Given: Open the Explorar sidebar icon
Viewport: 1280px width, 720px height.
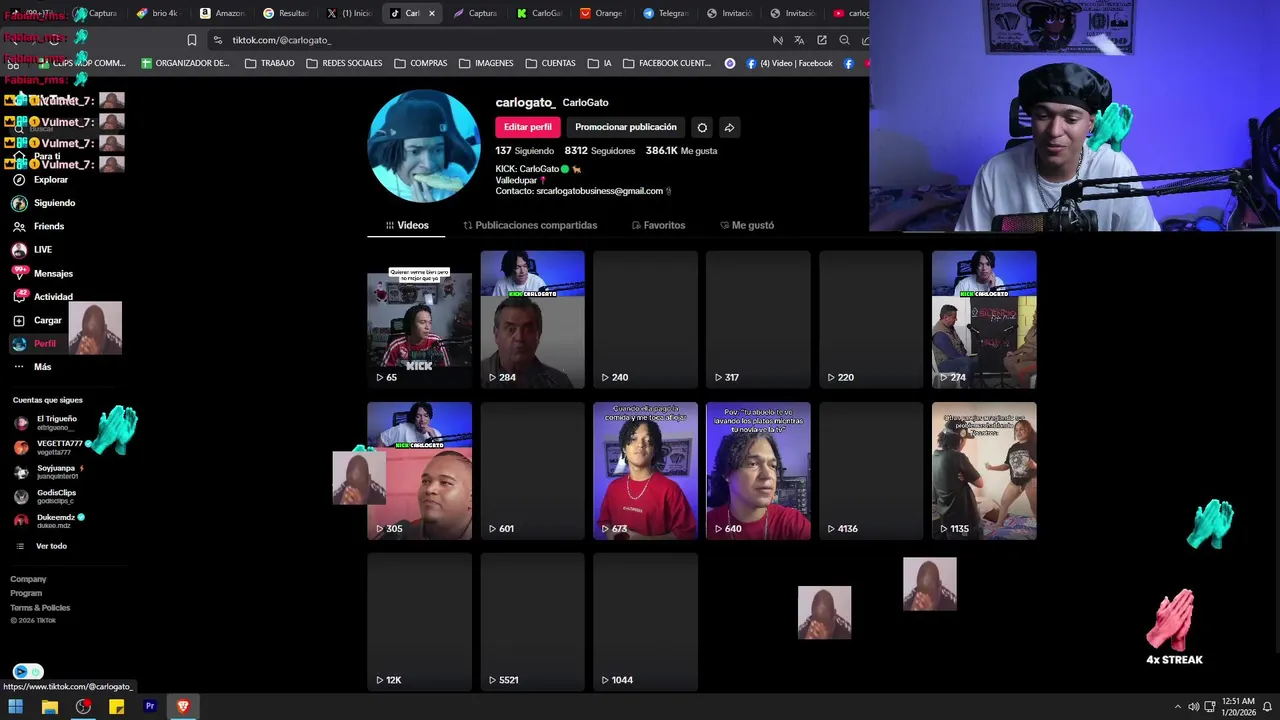Looking at the screenshot, I should coord(19,180).
